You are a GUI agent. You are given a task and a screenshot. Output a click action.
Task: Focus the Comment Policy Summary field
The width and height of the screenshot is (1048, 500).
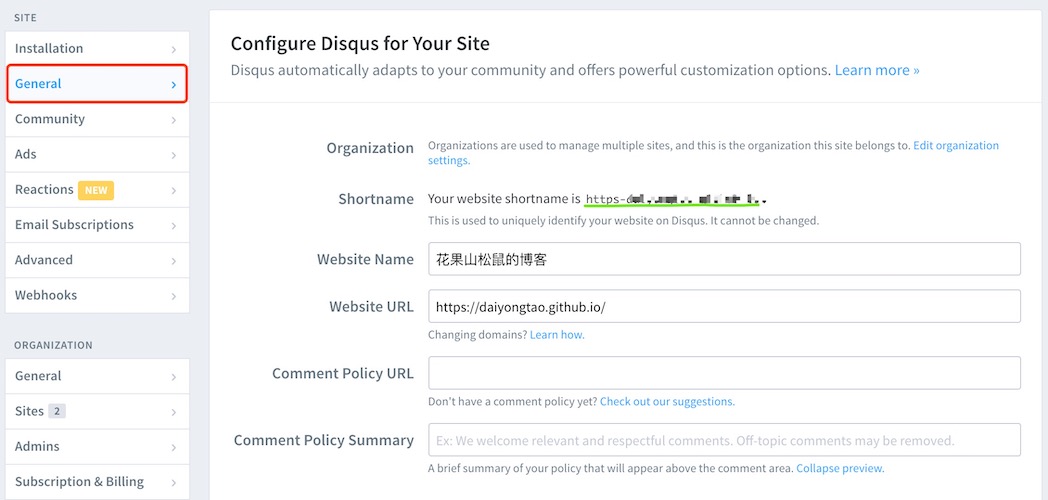[724, 440]
